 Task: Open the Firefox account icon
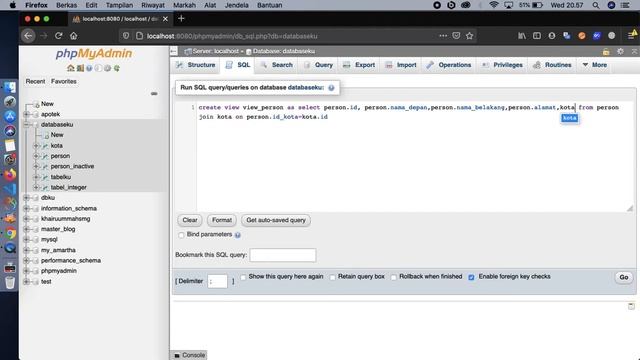[x=552, y=36]
